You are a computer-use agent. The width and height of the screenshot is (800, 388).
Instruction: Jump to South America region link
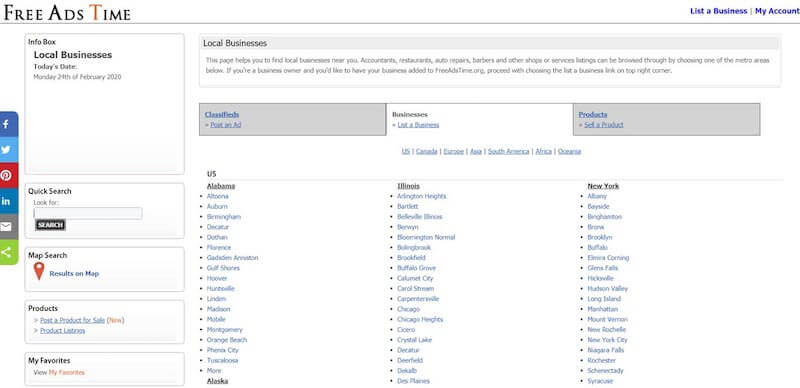[x=508, y=151]
